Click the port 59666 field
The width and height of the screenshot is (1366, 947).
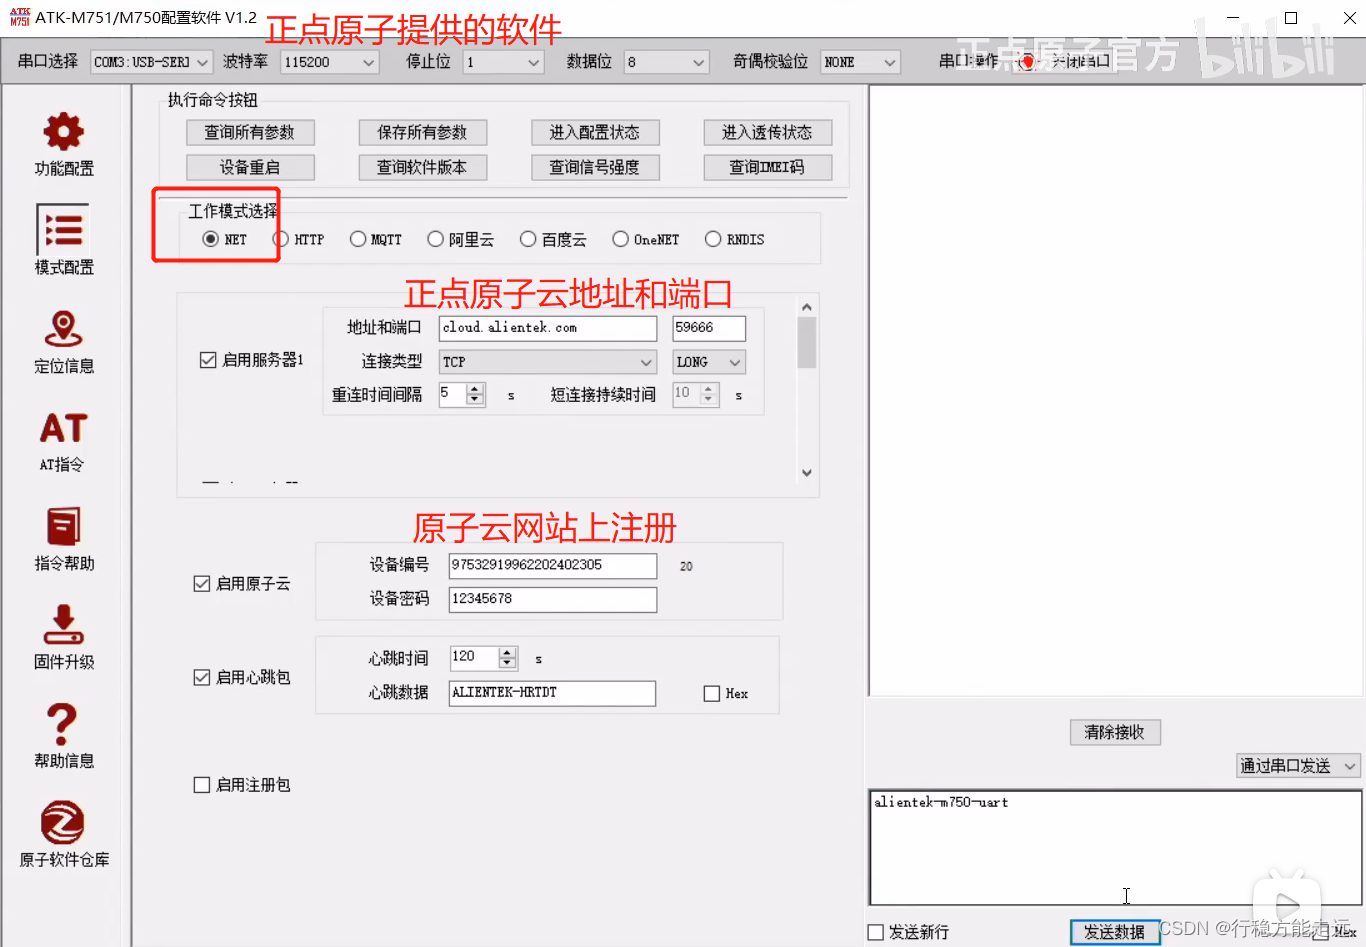click(709, 328)
